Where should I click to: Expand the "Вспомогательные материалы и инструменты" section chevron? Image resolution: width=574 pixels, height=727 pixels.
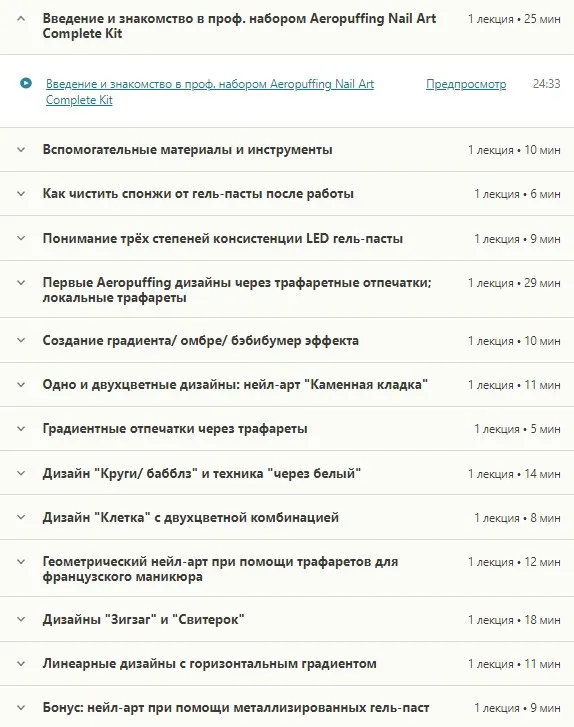tap(21, 150)
